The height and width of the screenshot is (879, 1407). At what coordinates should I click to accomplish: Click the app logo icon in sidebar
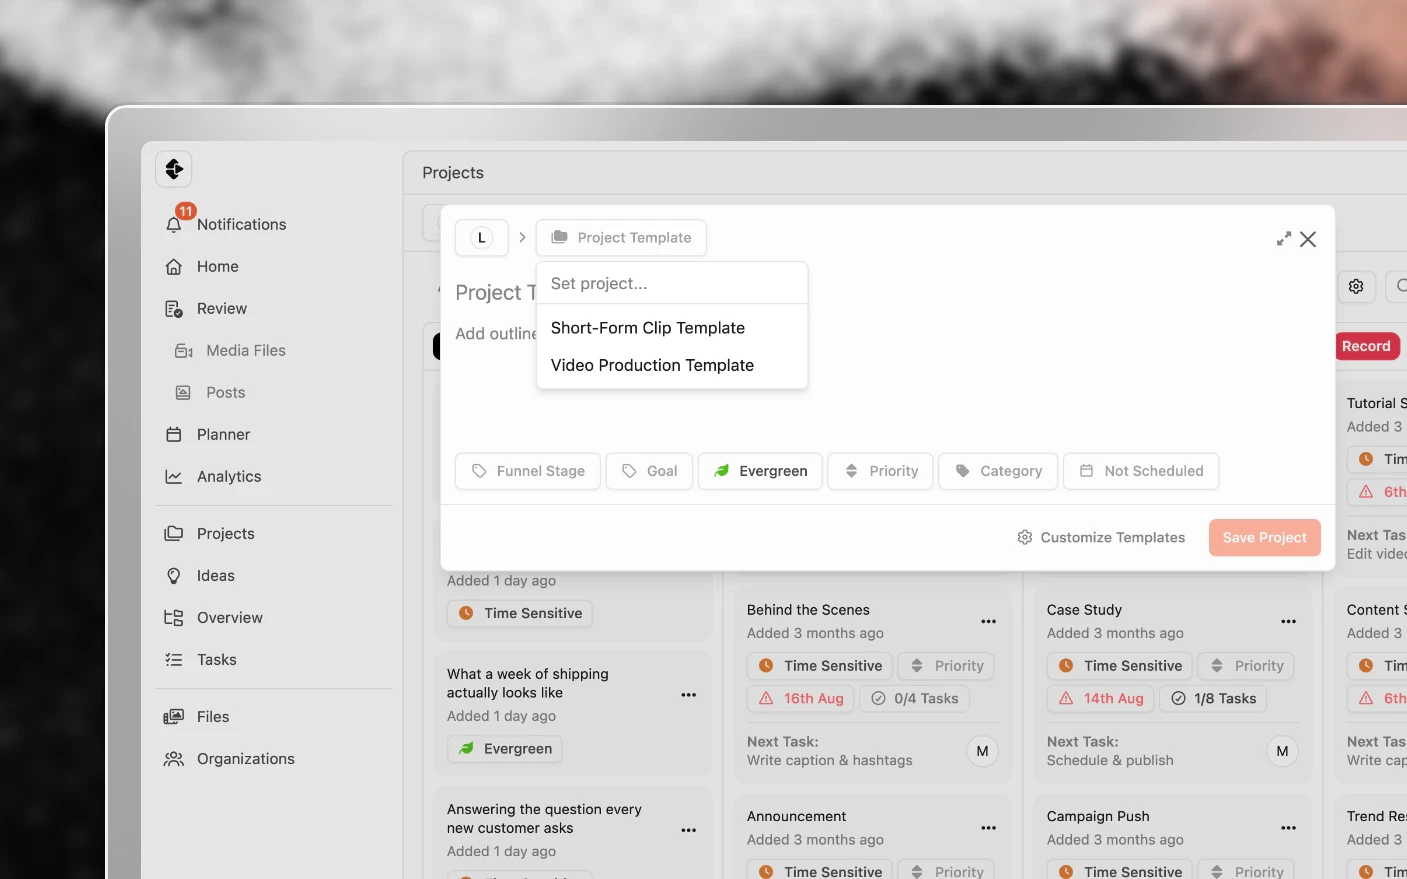pyautogui.click(x=174, y=169)
